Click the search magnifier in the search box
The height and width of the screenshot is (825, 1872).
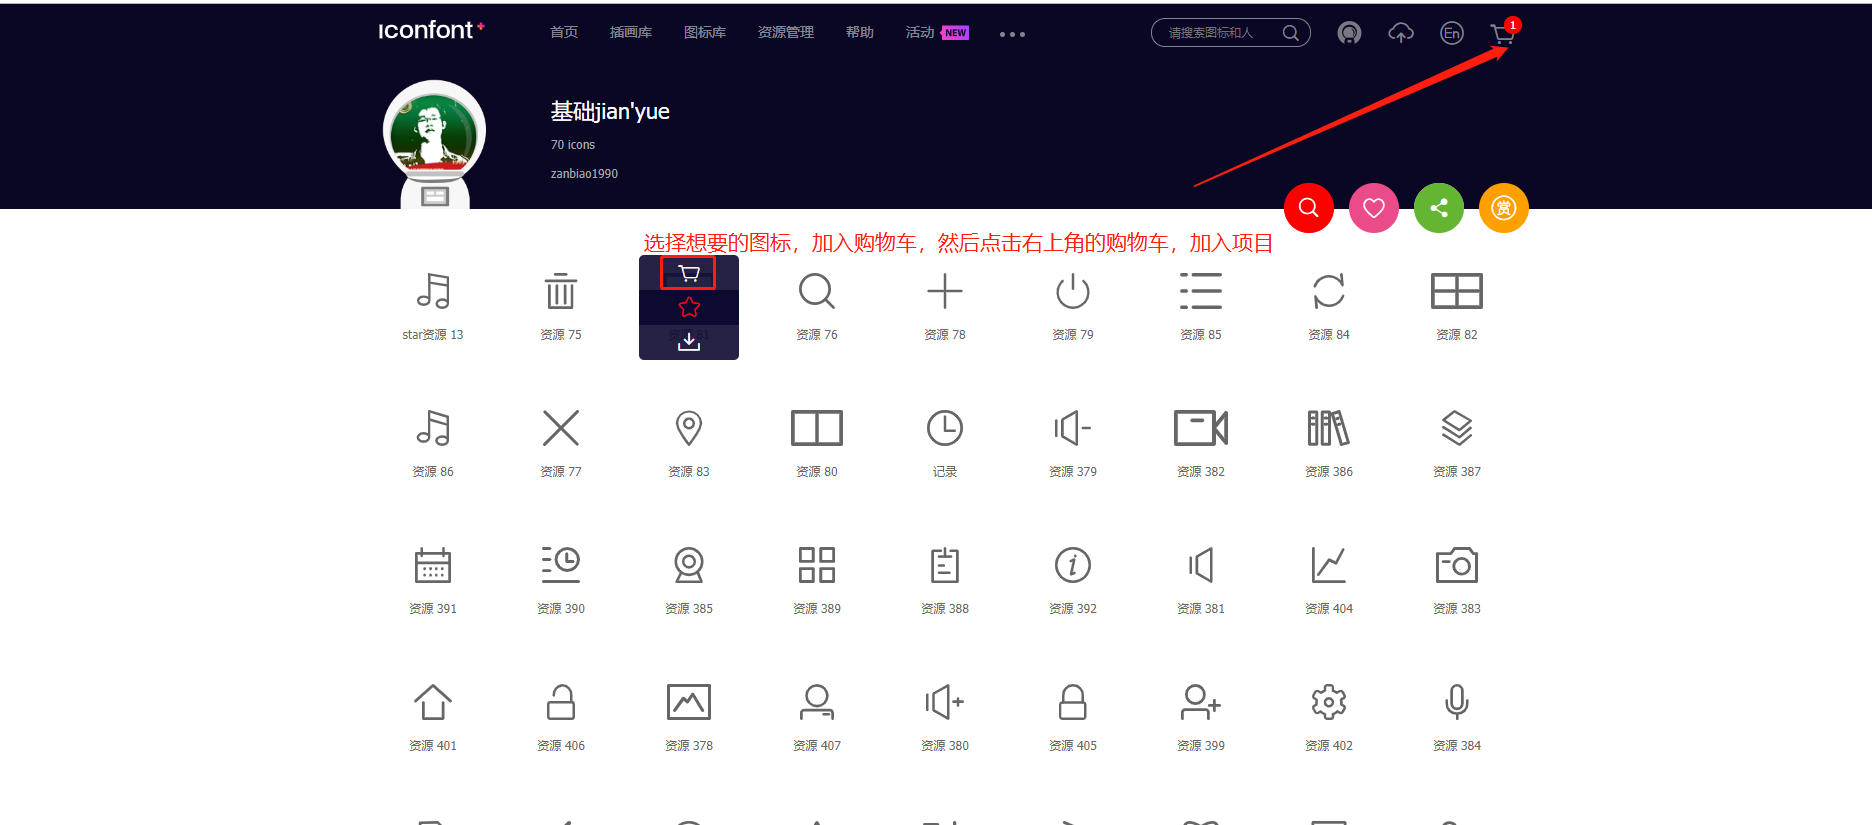1291,33
